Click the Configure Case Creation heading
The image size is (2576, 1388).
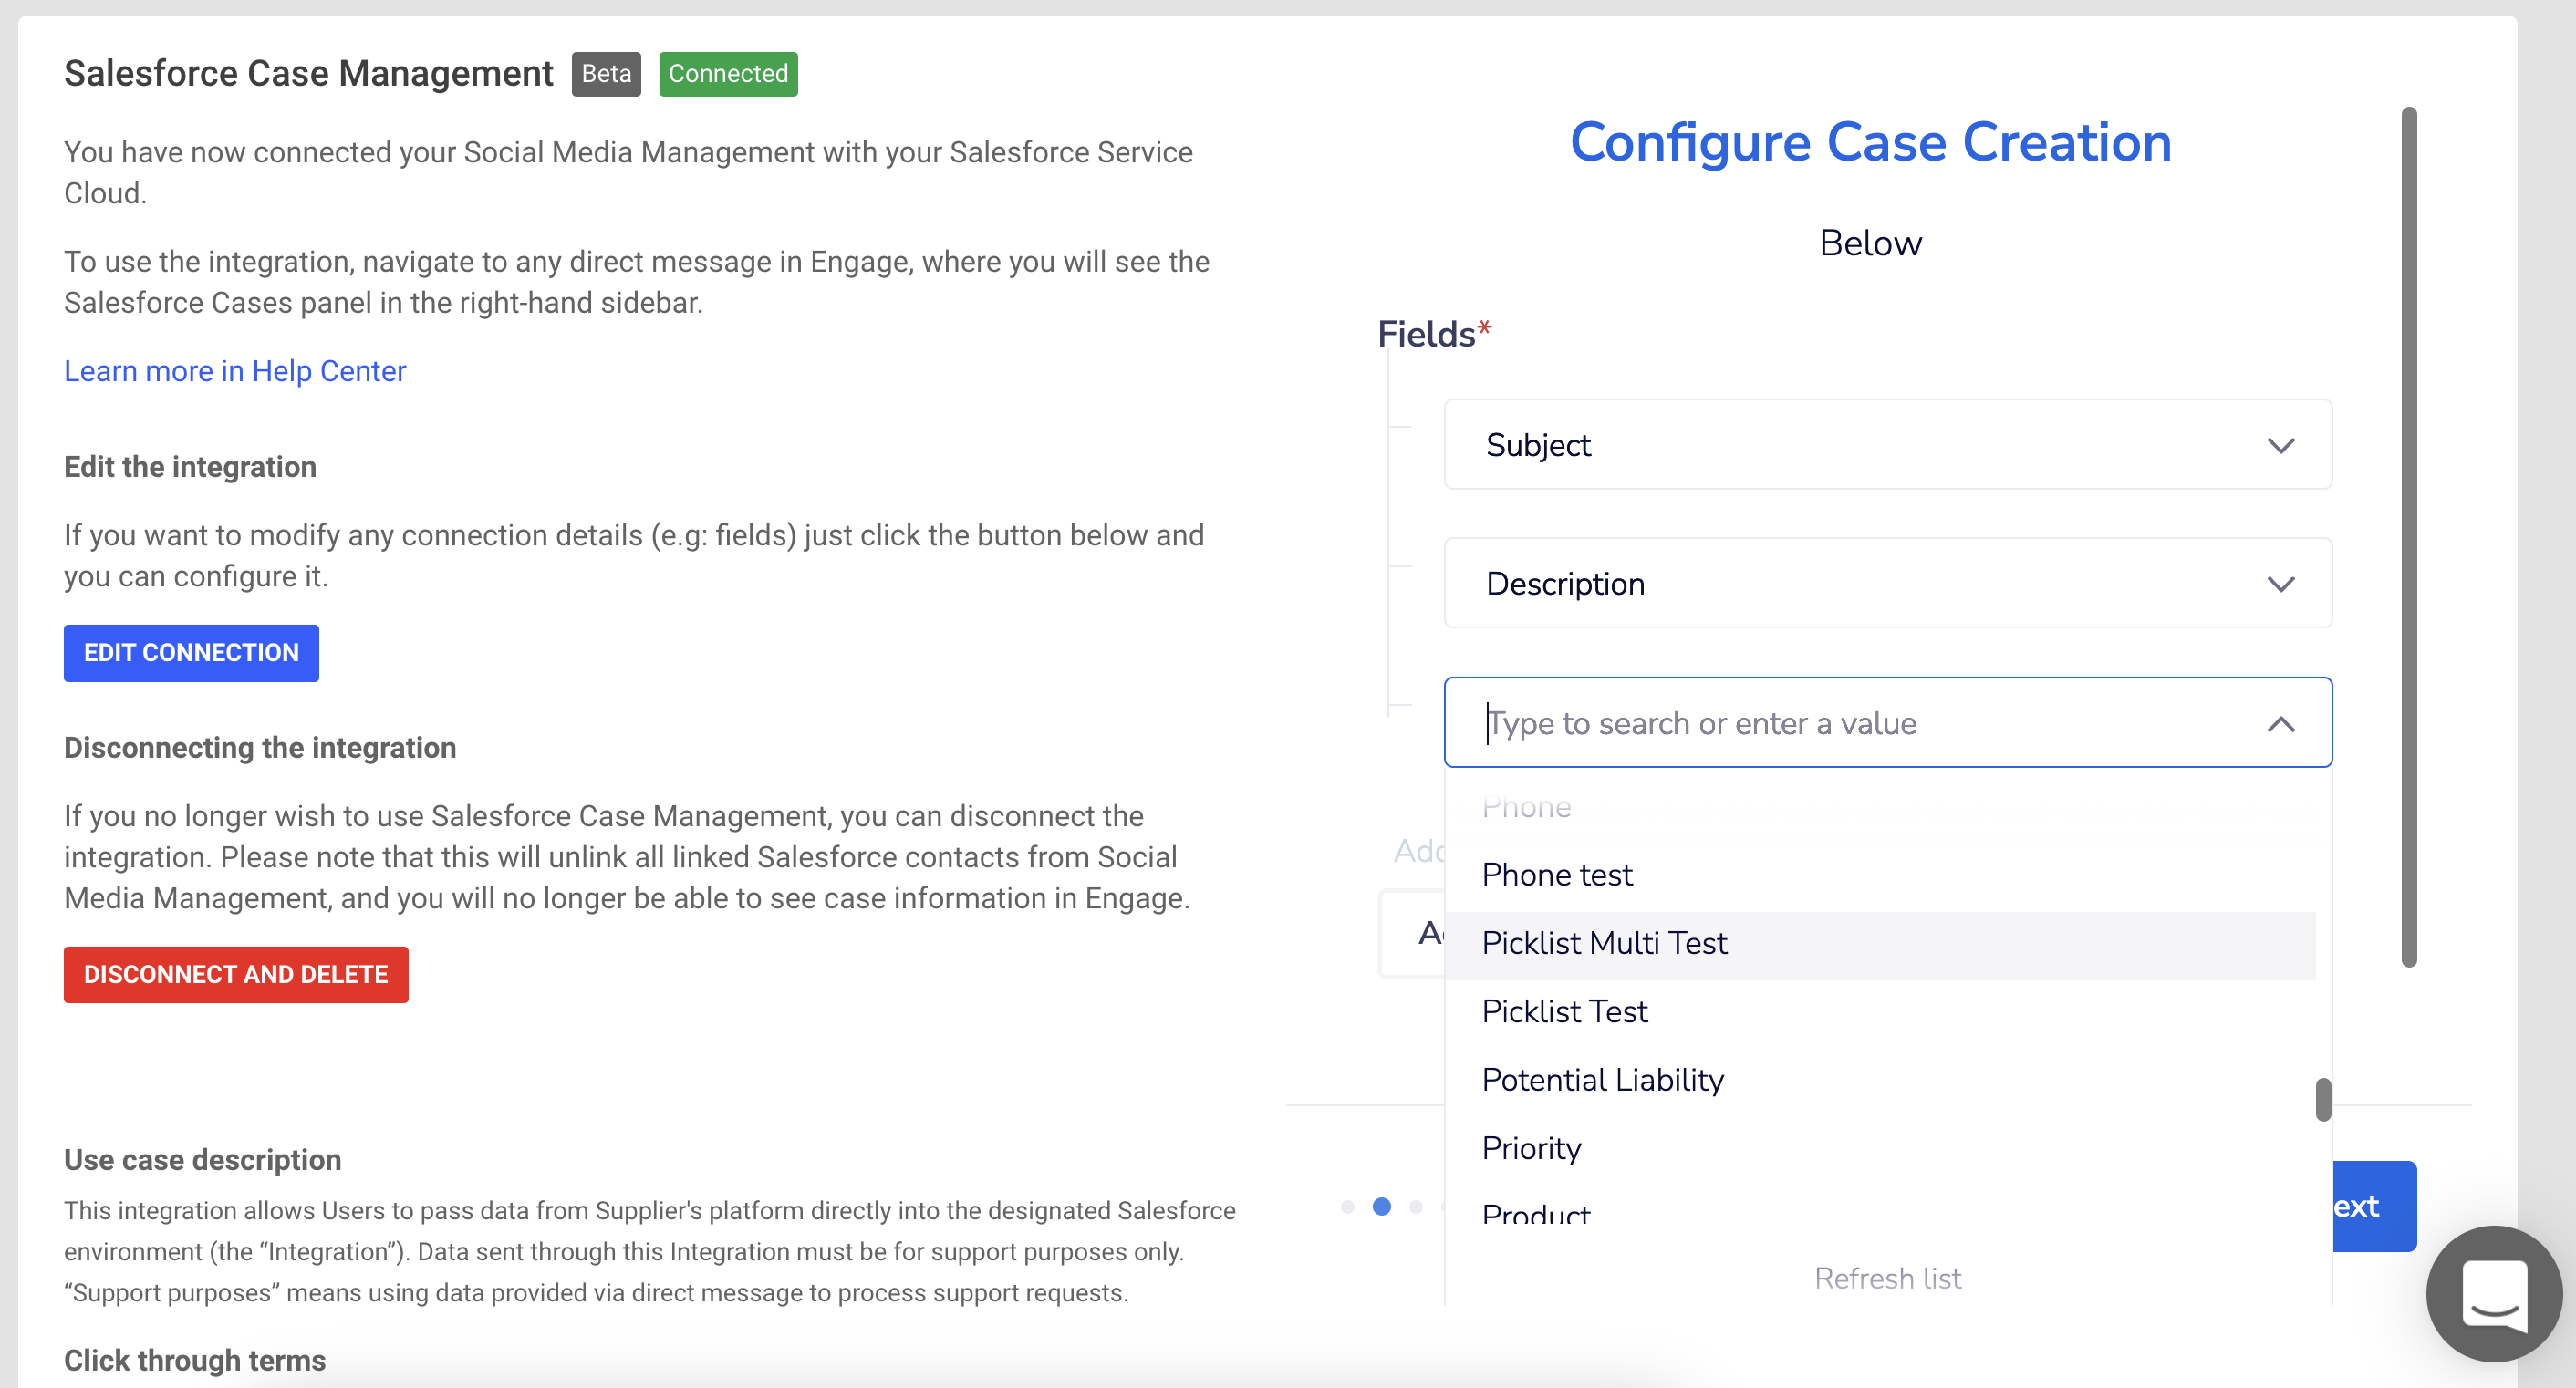point(1870,141)
